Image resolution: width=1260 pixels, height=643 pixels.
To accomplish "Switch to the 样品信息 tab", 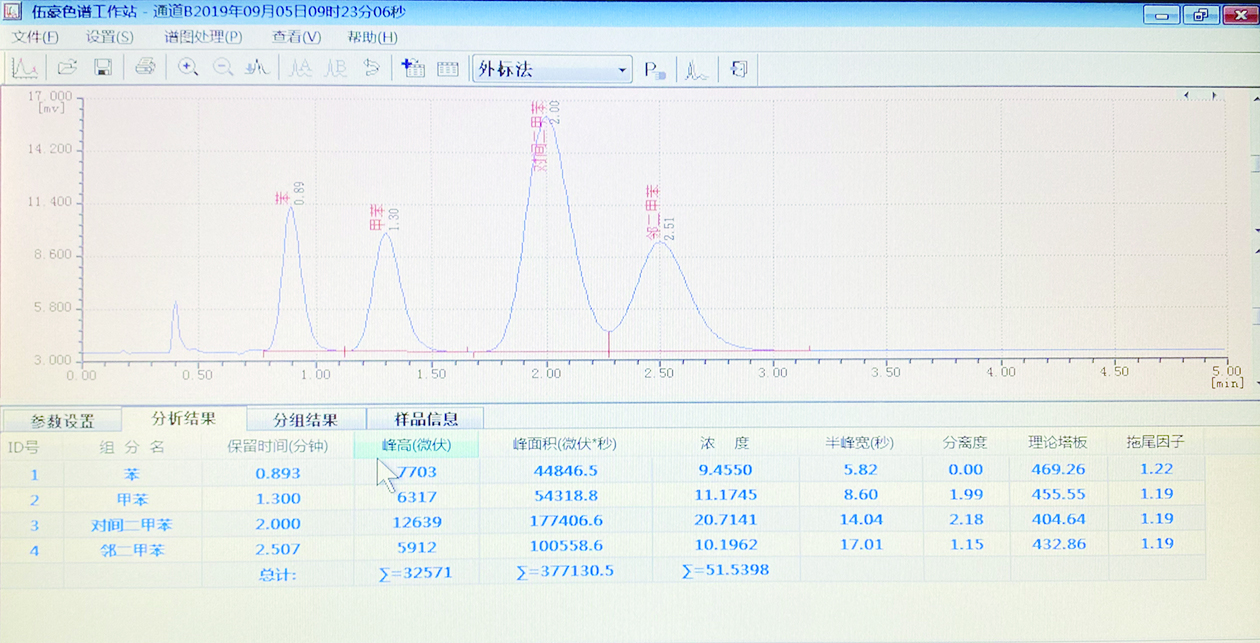I will click(x=426, y=419).
